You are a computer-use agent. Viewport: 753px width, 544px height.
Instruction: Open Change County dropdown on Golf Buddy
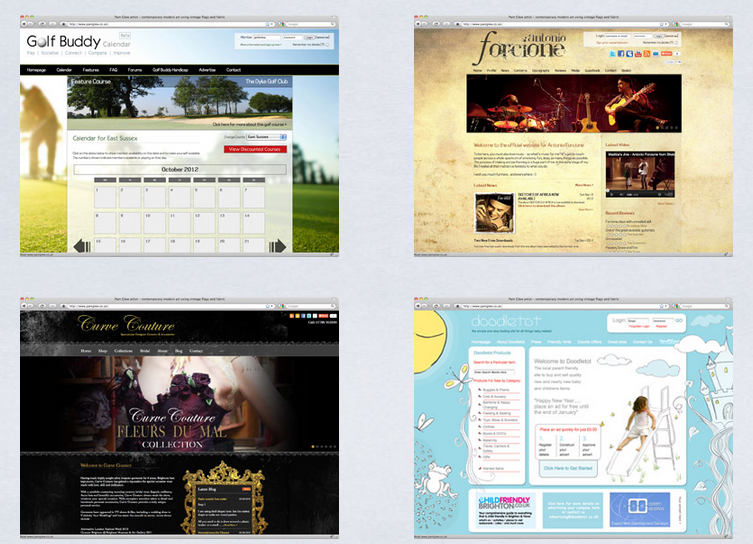[x=267, y=137]
